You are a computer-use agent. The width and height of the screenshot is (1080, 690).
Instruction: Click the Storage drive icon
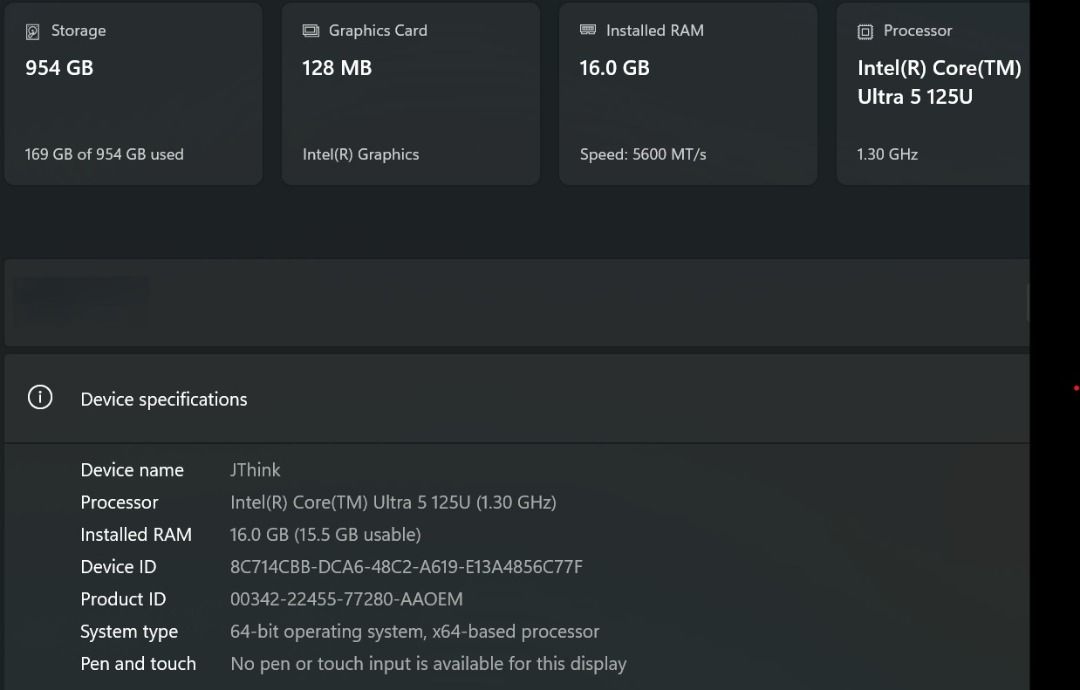pos(33,31)
